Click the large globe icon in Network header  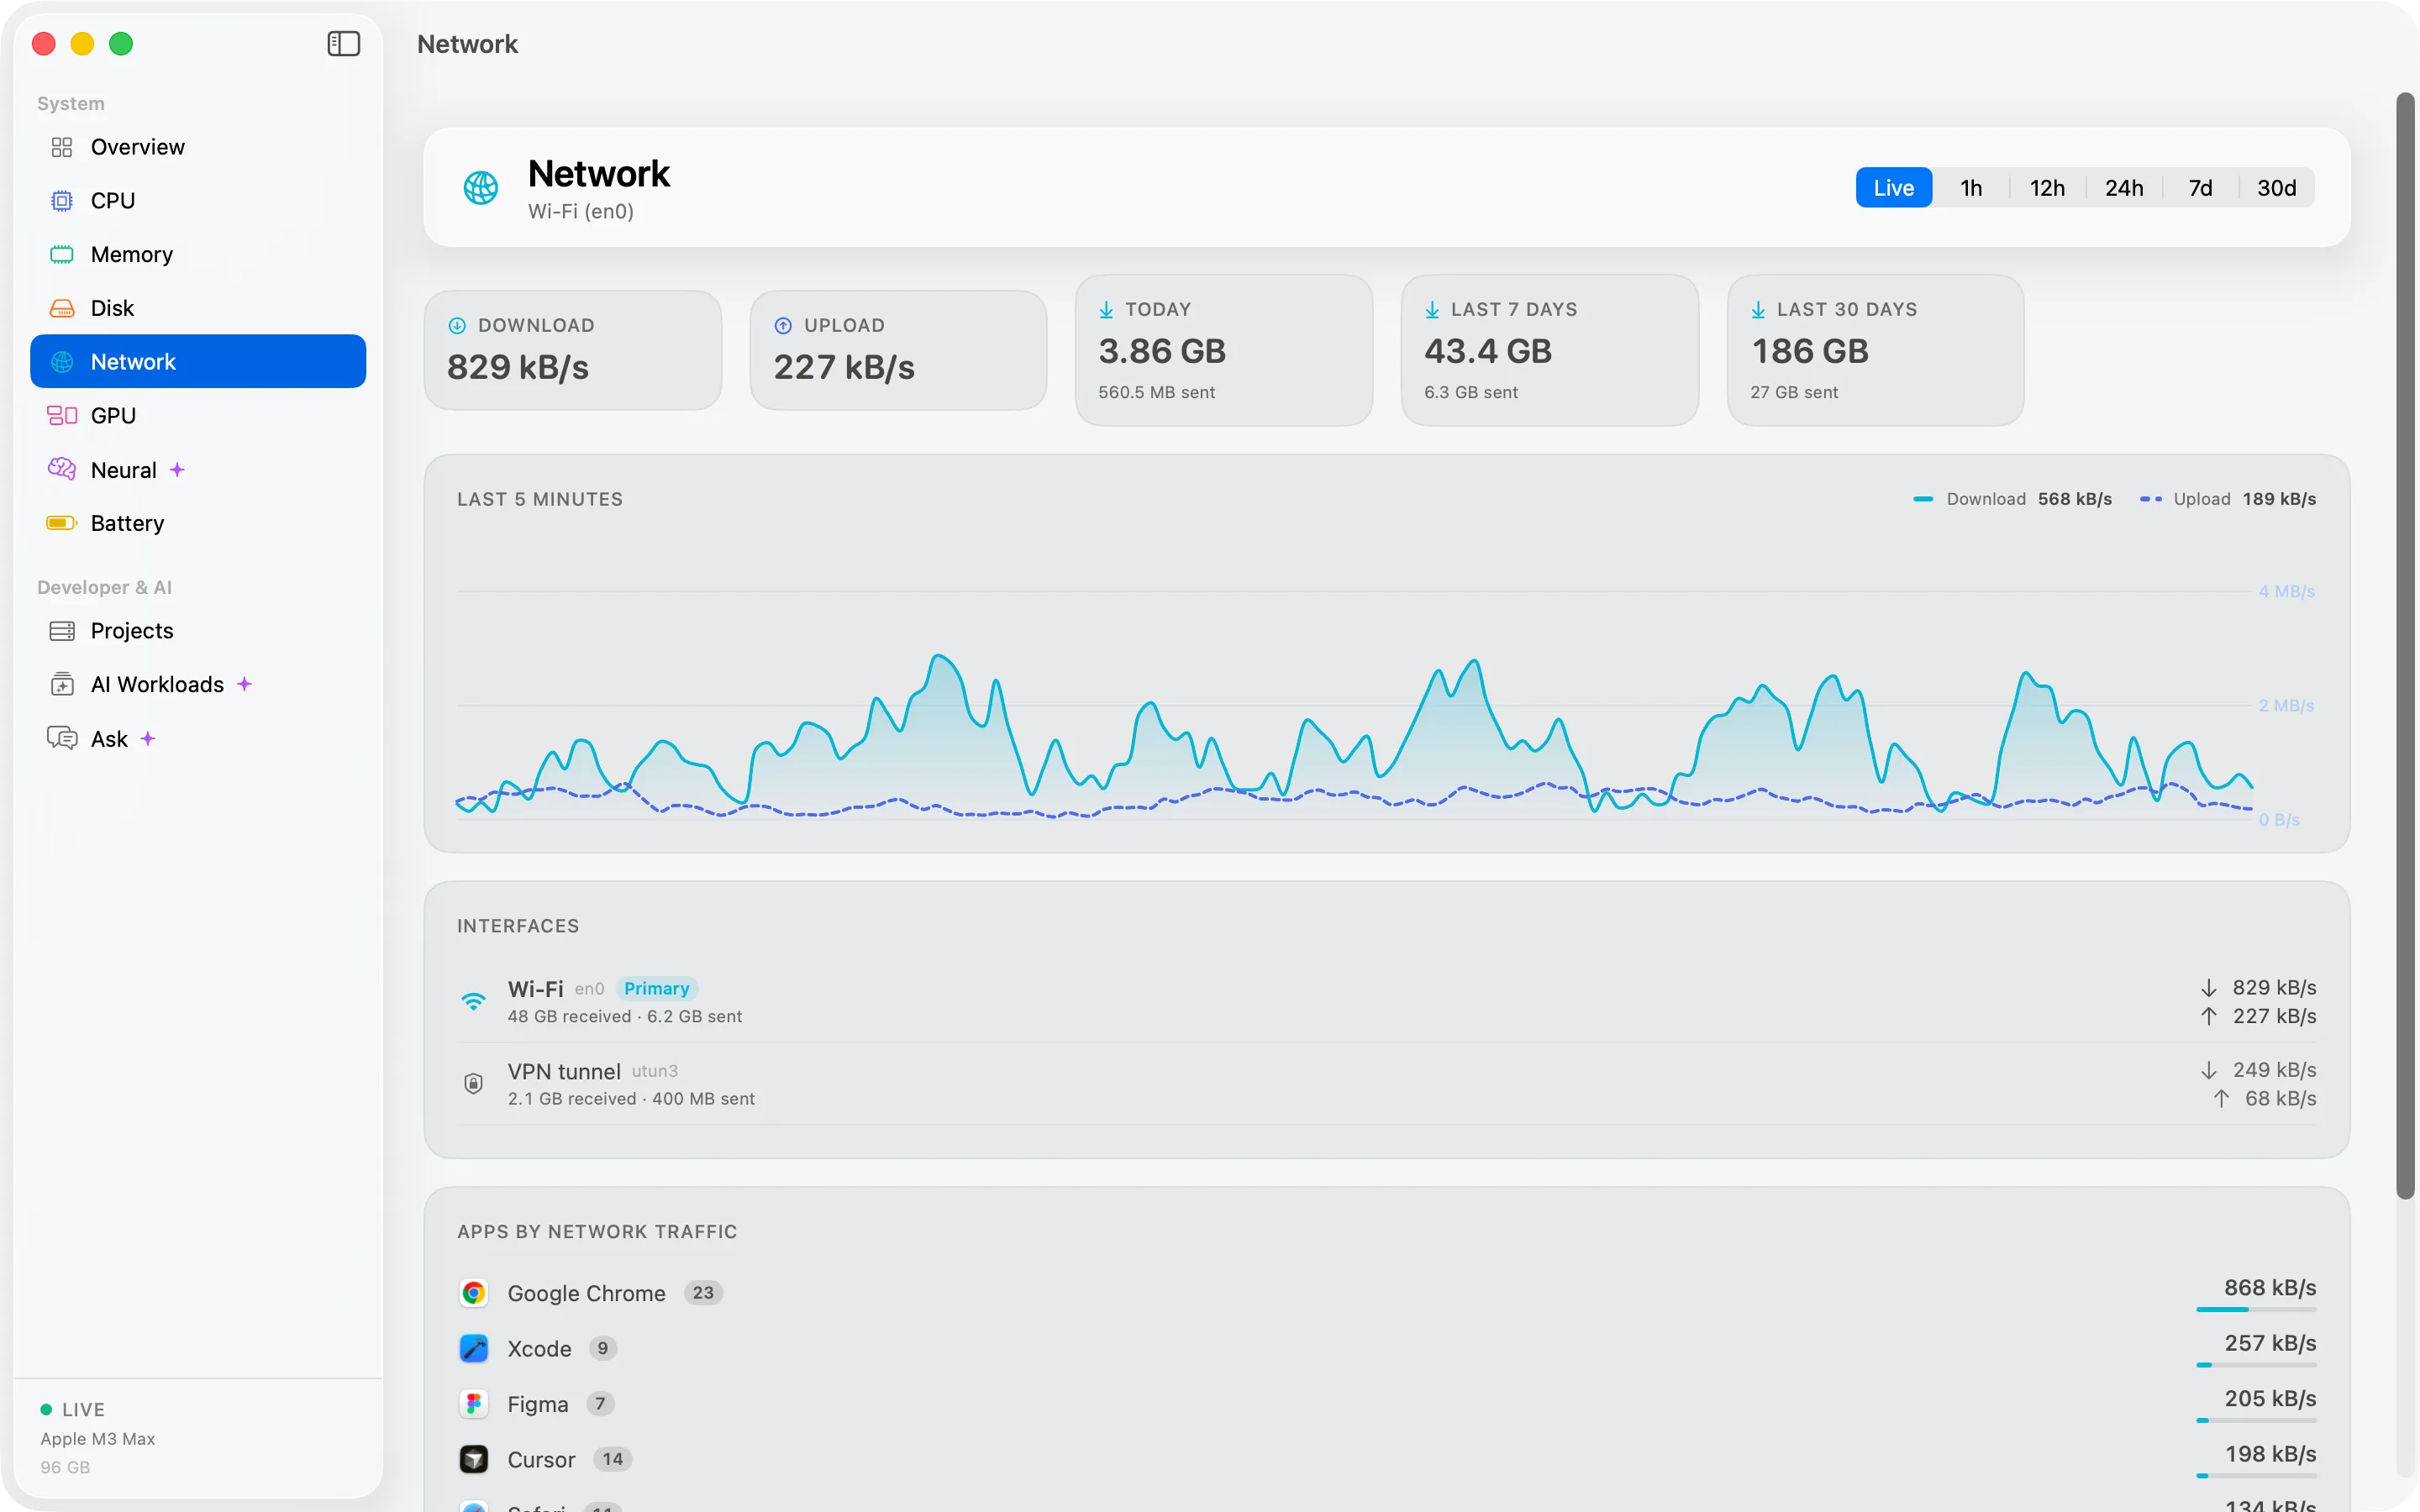(481, 187)
